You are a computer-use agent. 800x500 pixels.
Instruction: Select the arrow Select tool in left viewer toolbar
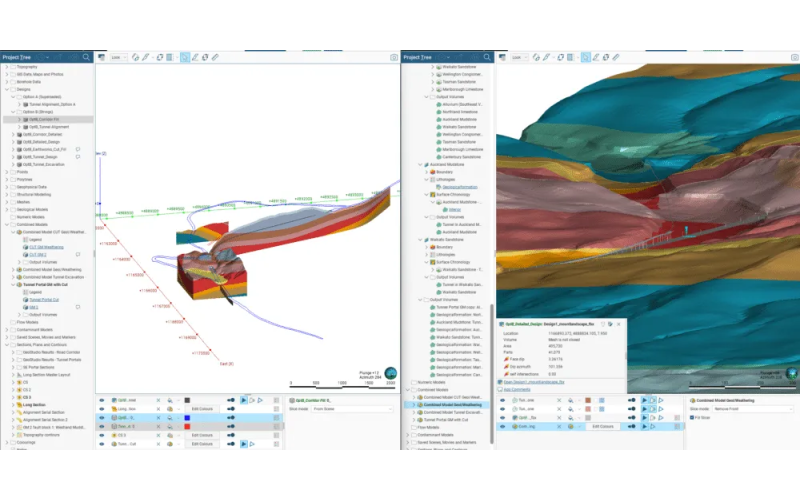coord(185,57)
